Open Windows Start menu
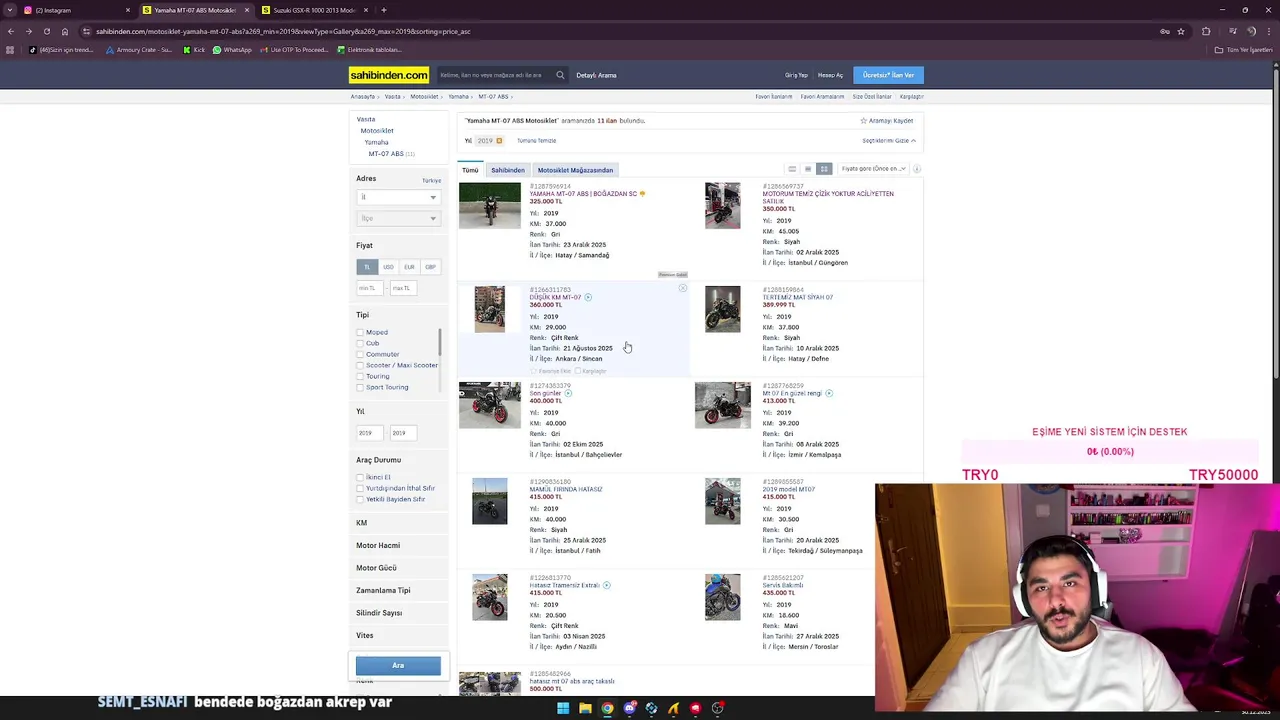The image size is (1280, 720). [563, 709]
